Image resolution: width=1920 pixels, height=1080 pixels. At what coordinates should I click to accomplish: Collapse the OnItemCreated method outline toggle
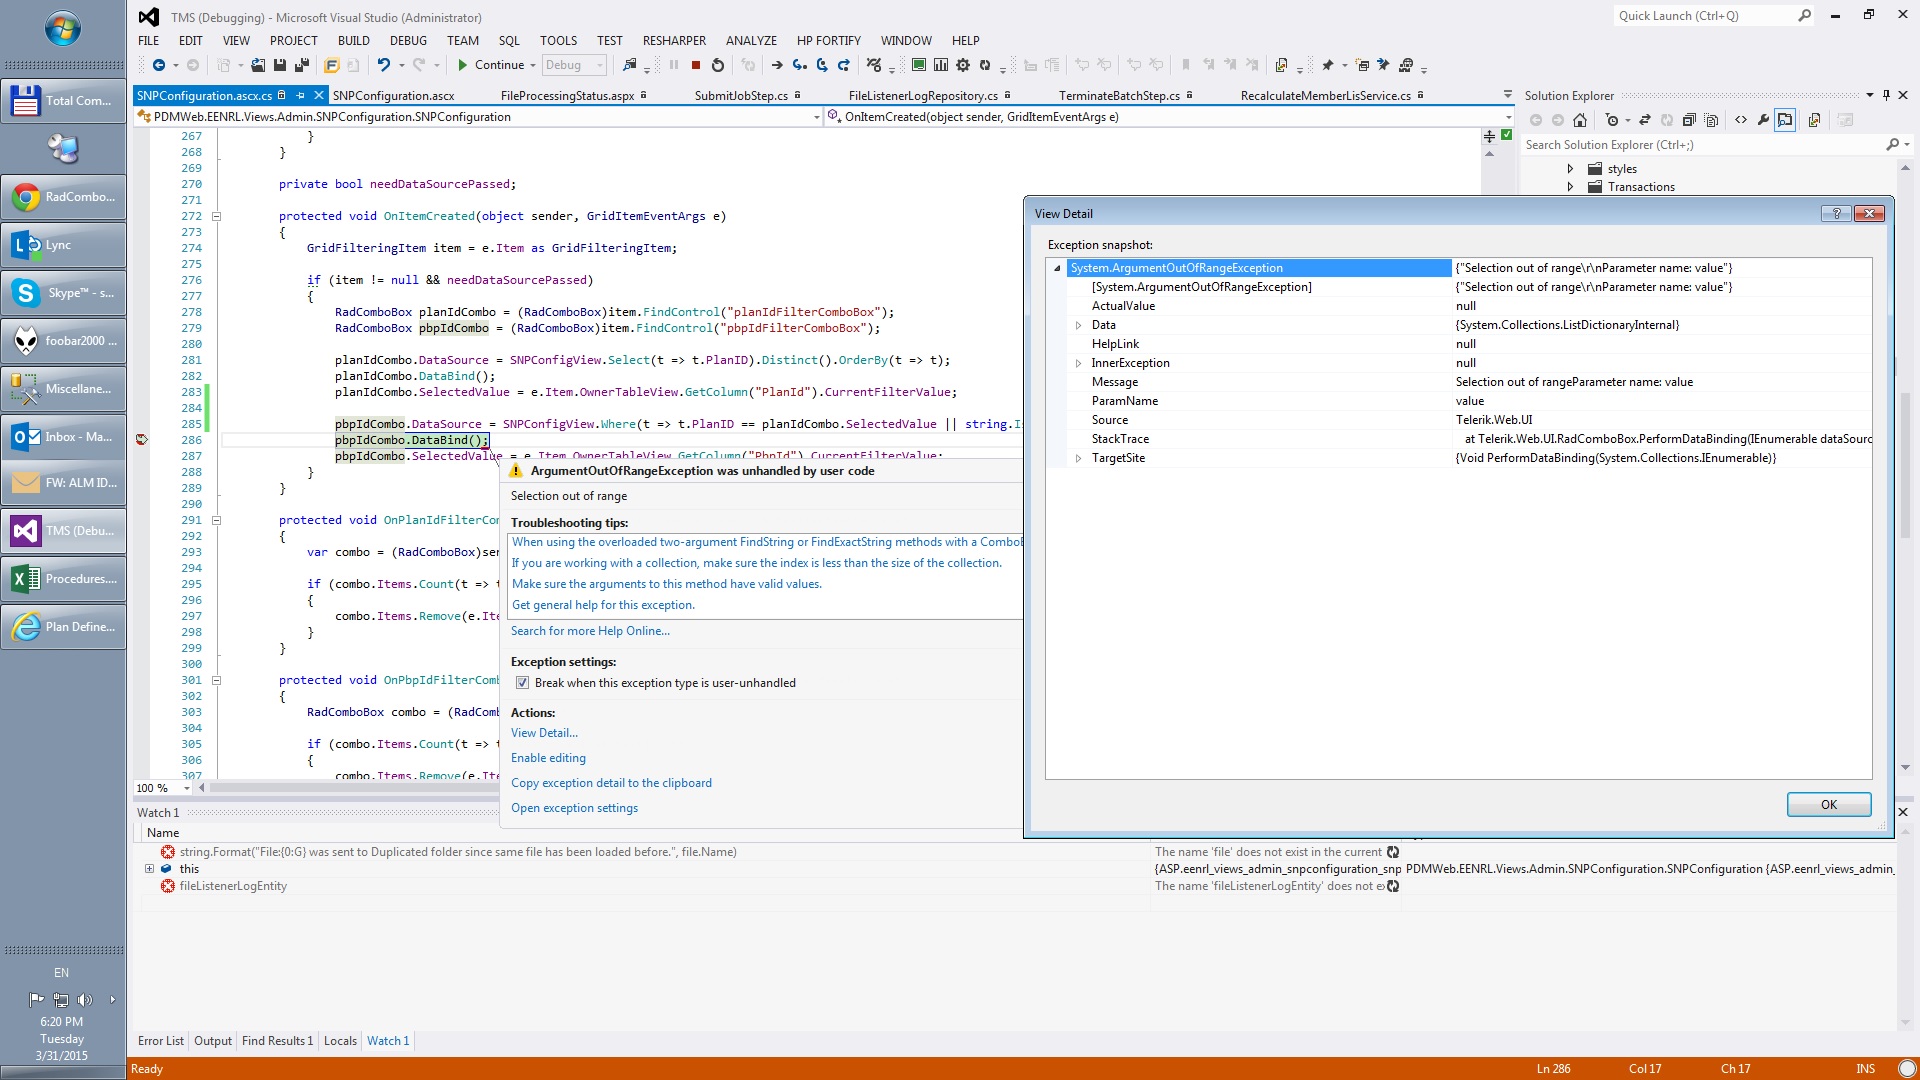216,216
